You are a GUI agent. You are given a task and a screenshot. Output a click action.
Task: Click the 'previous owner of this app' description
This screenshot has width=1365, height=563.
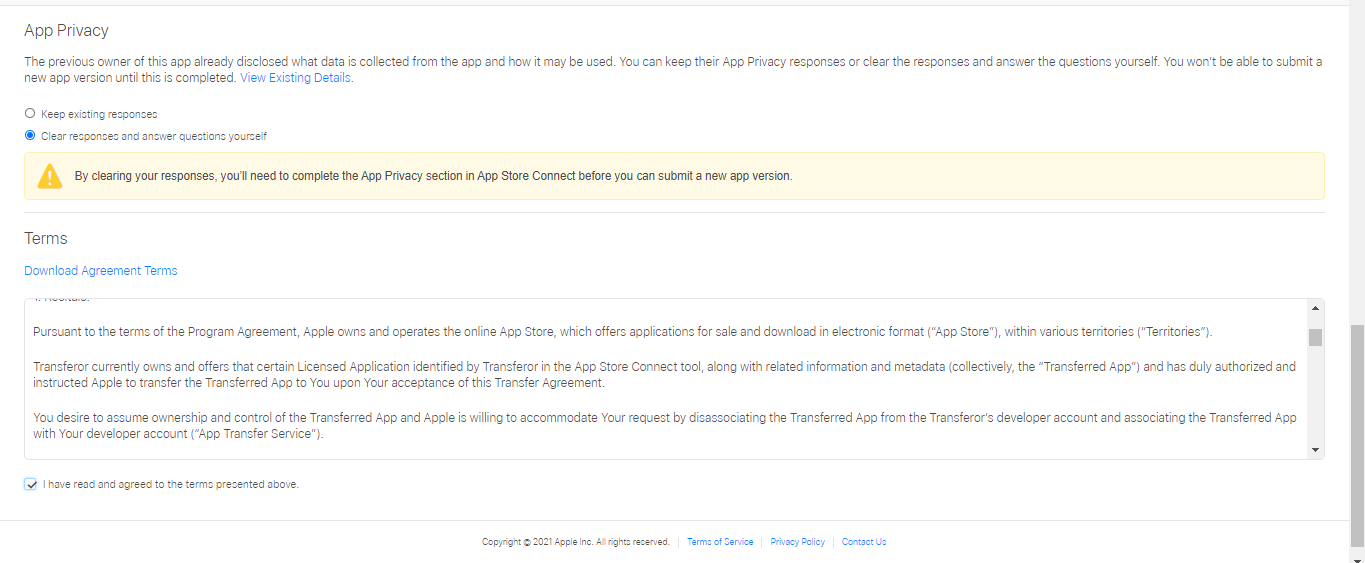click(673, 69)
